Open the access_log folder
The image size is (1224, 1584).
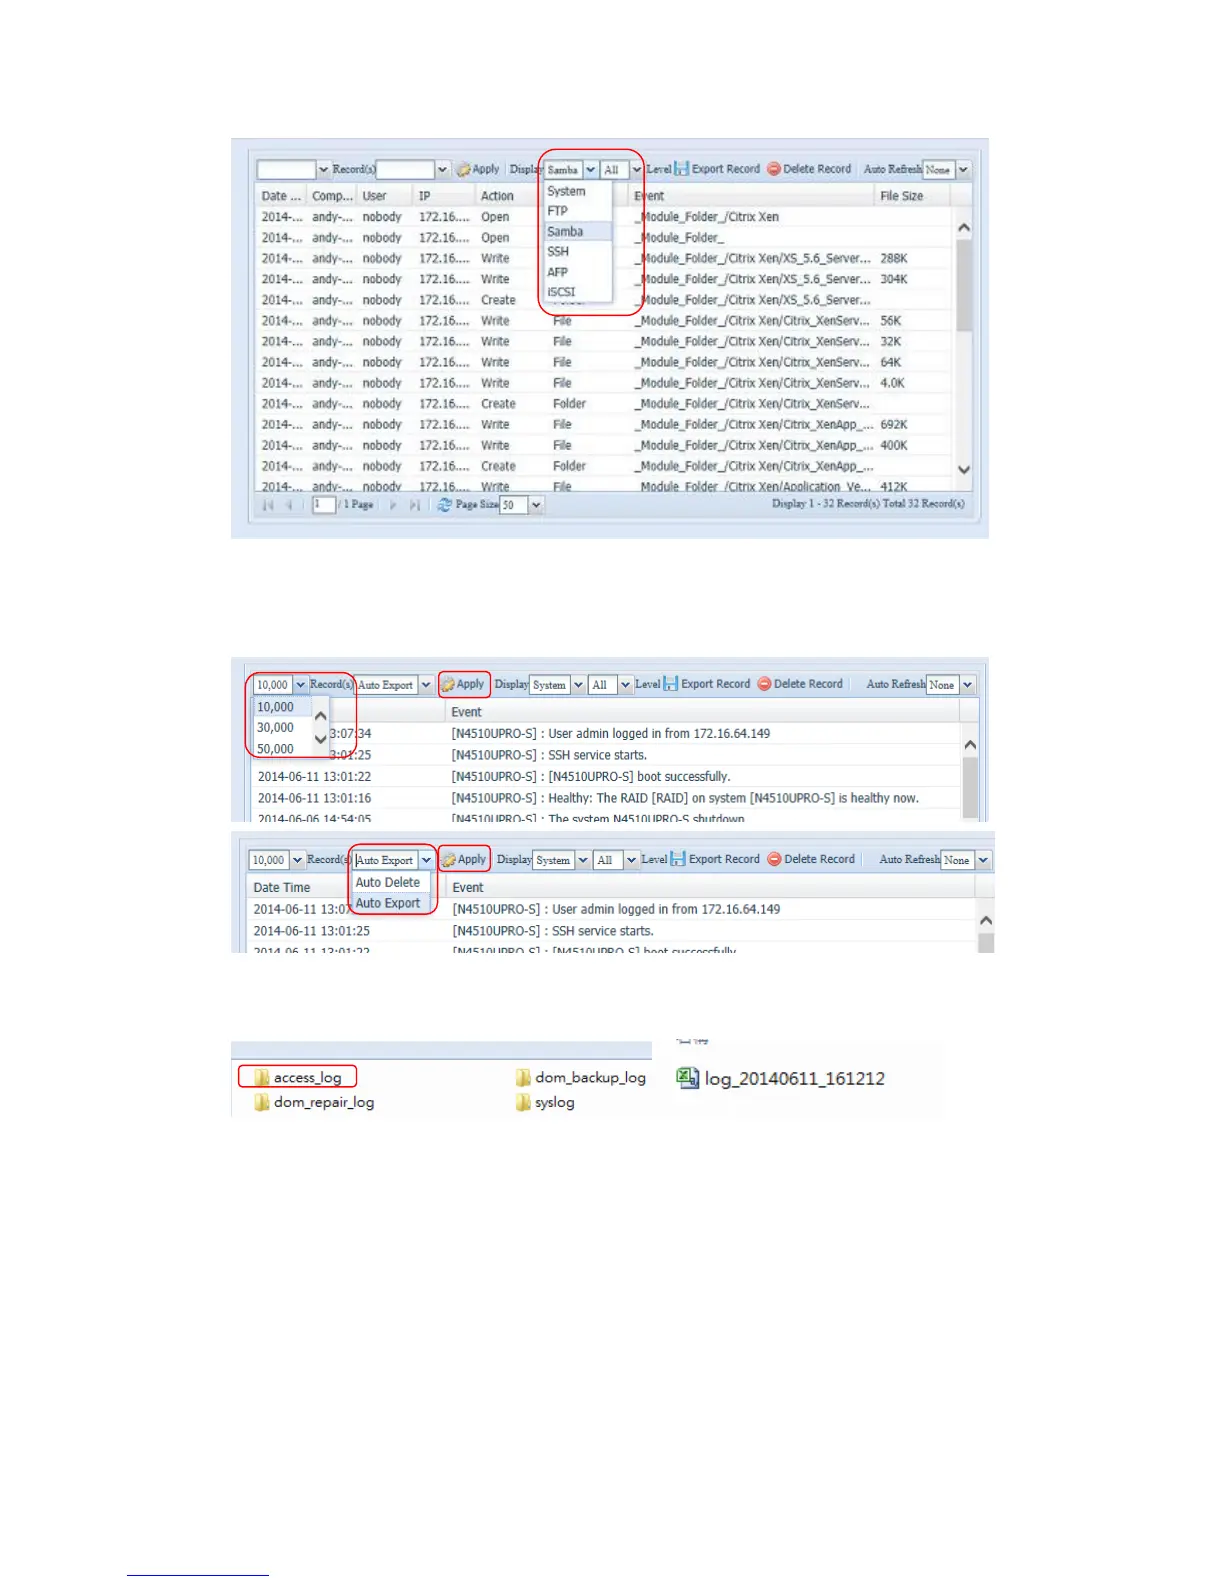(298, 1077)
